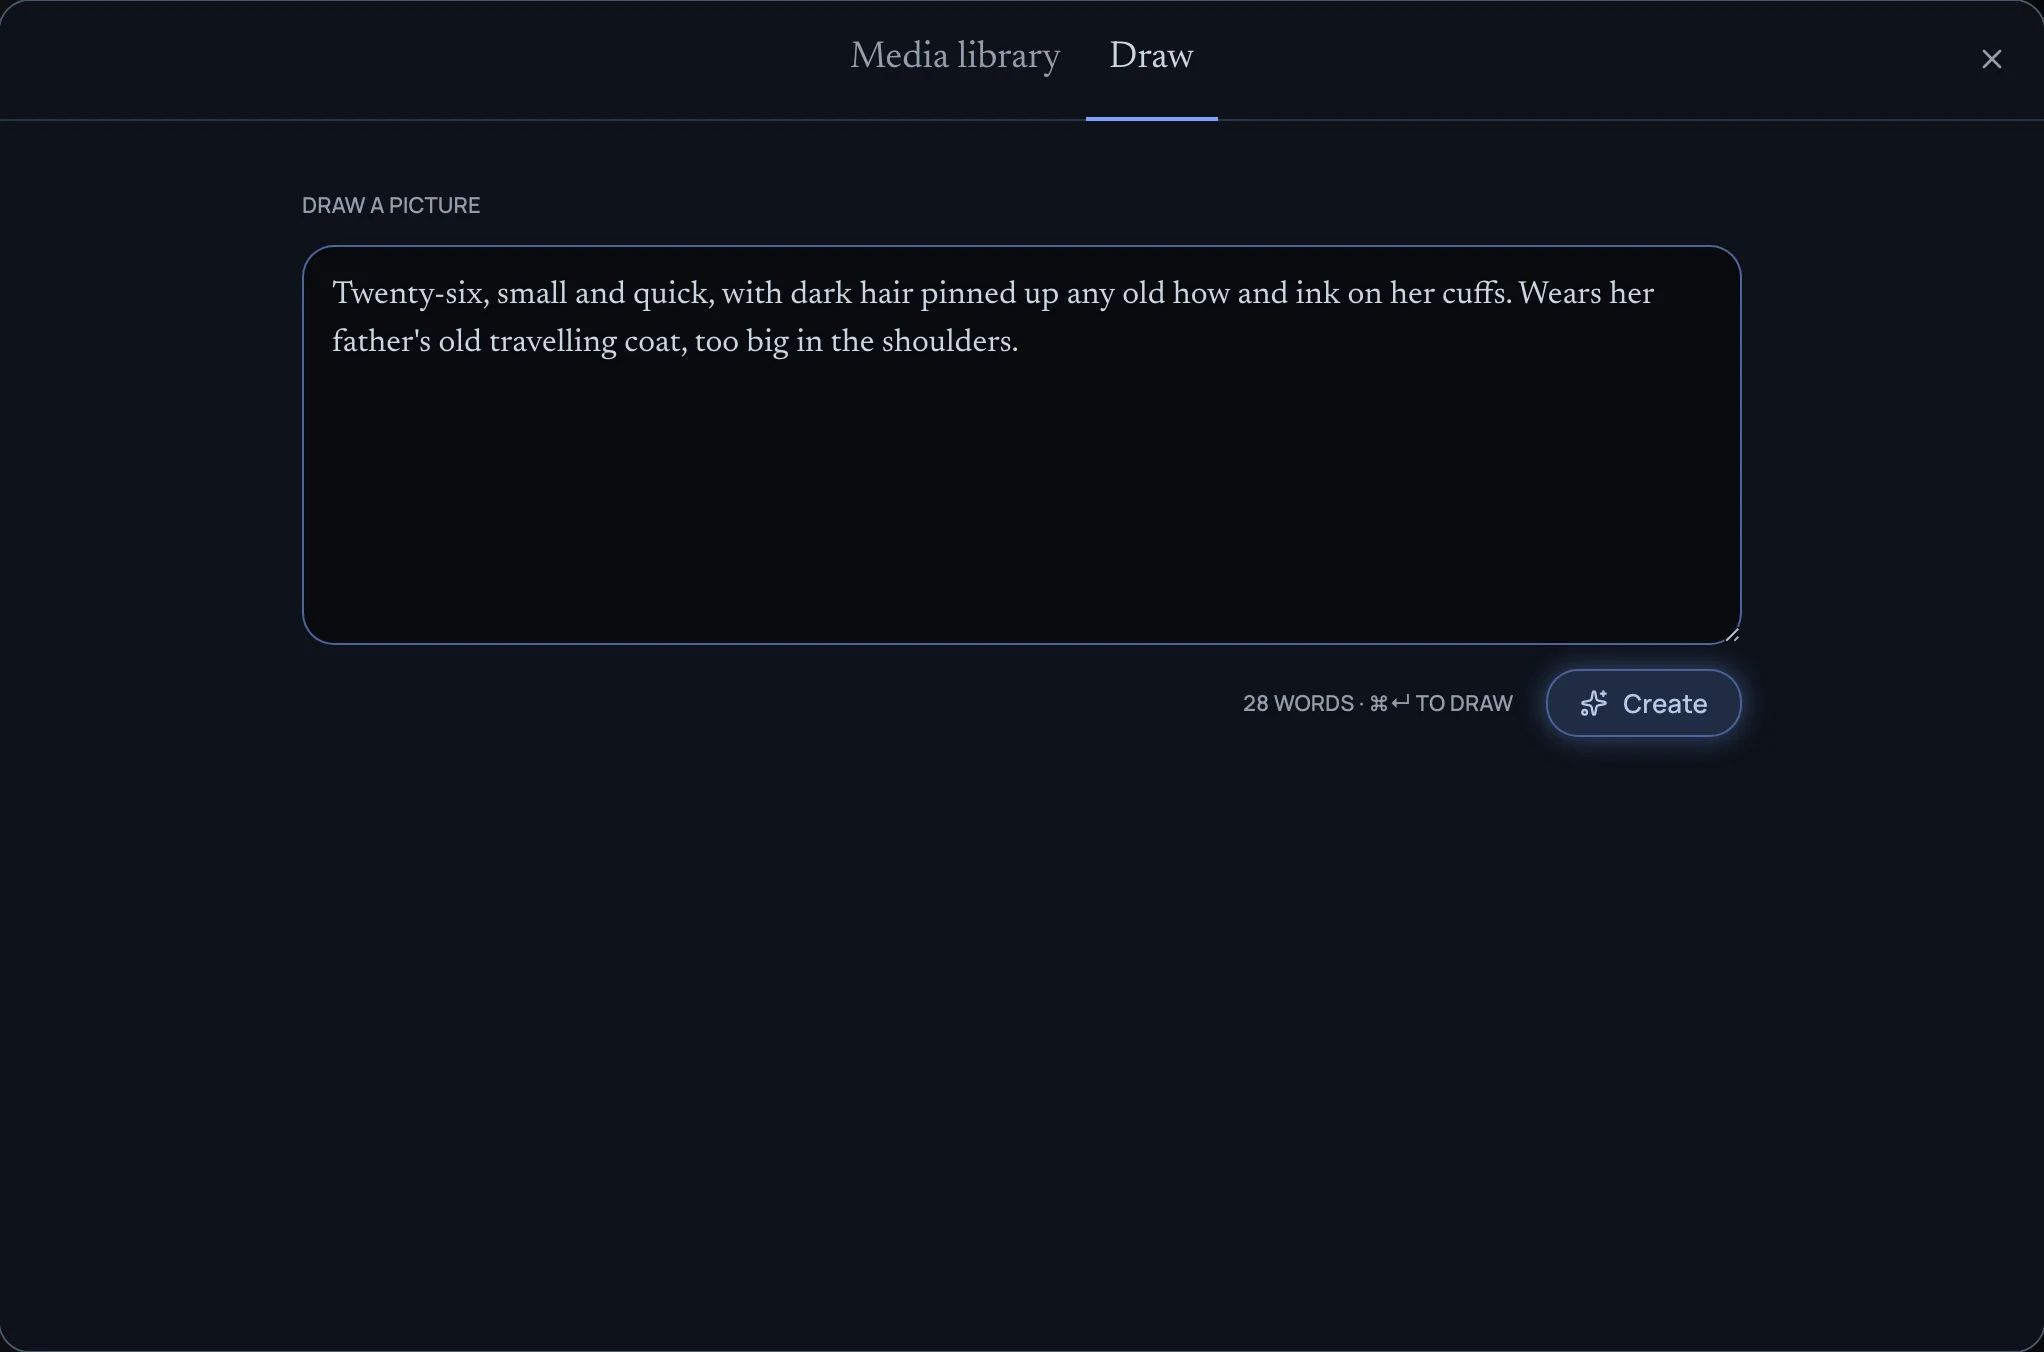This screenshot has height=1352, width=2044.
Task: Click the "TO DRAW" hint text
Action: click(x=1464, y=704)
